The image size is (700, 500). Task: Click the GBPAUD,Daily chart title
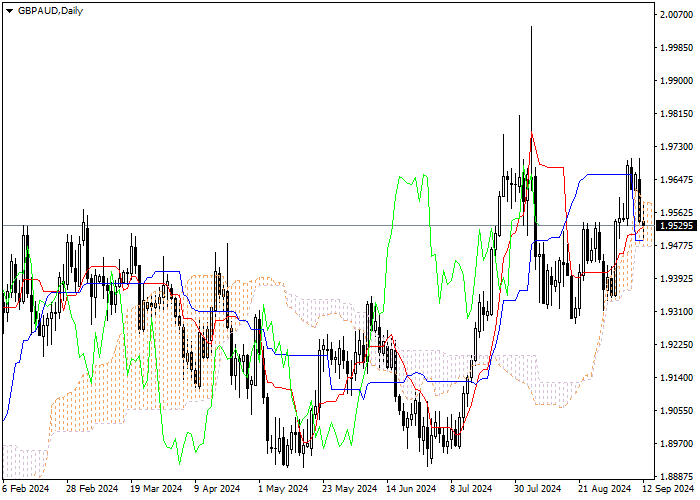pos(50,11)
